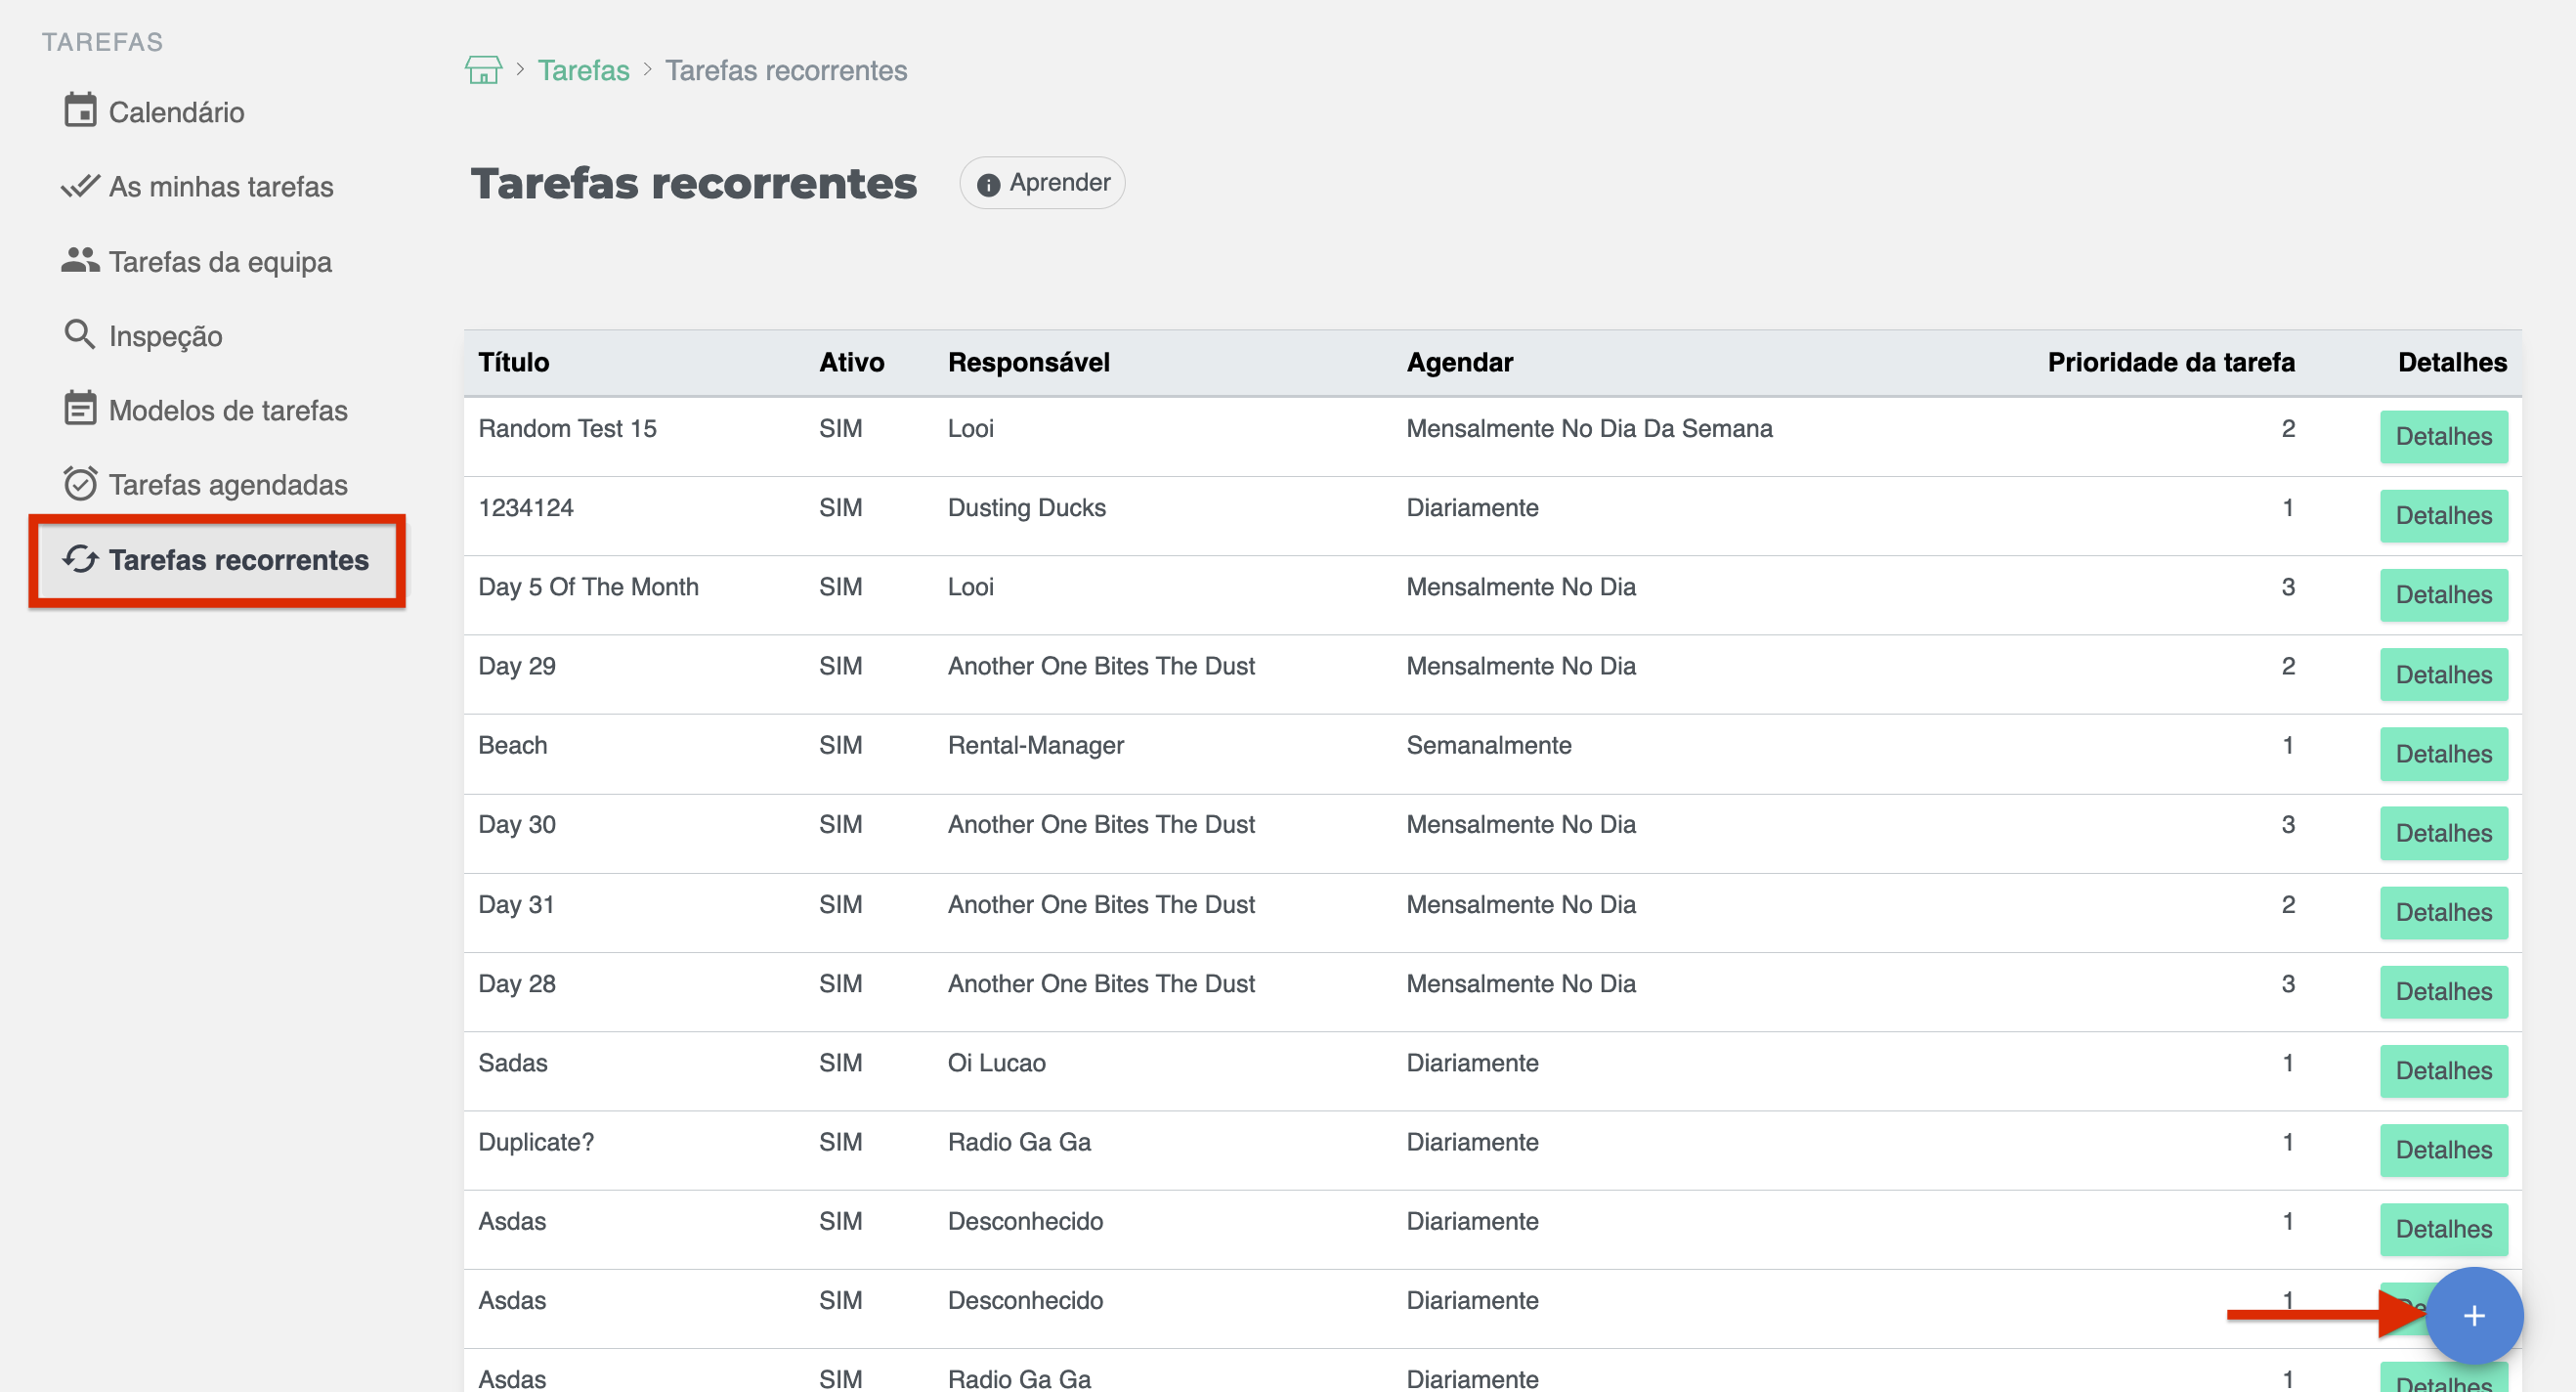Click Tarefas breadcrumb link

[x=583, y=70]
